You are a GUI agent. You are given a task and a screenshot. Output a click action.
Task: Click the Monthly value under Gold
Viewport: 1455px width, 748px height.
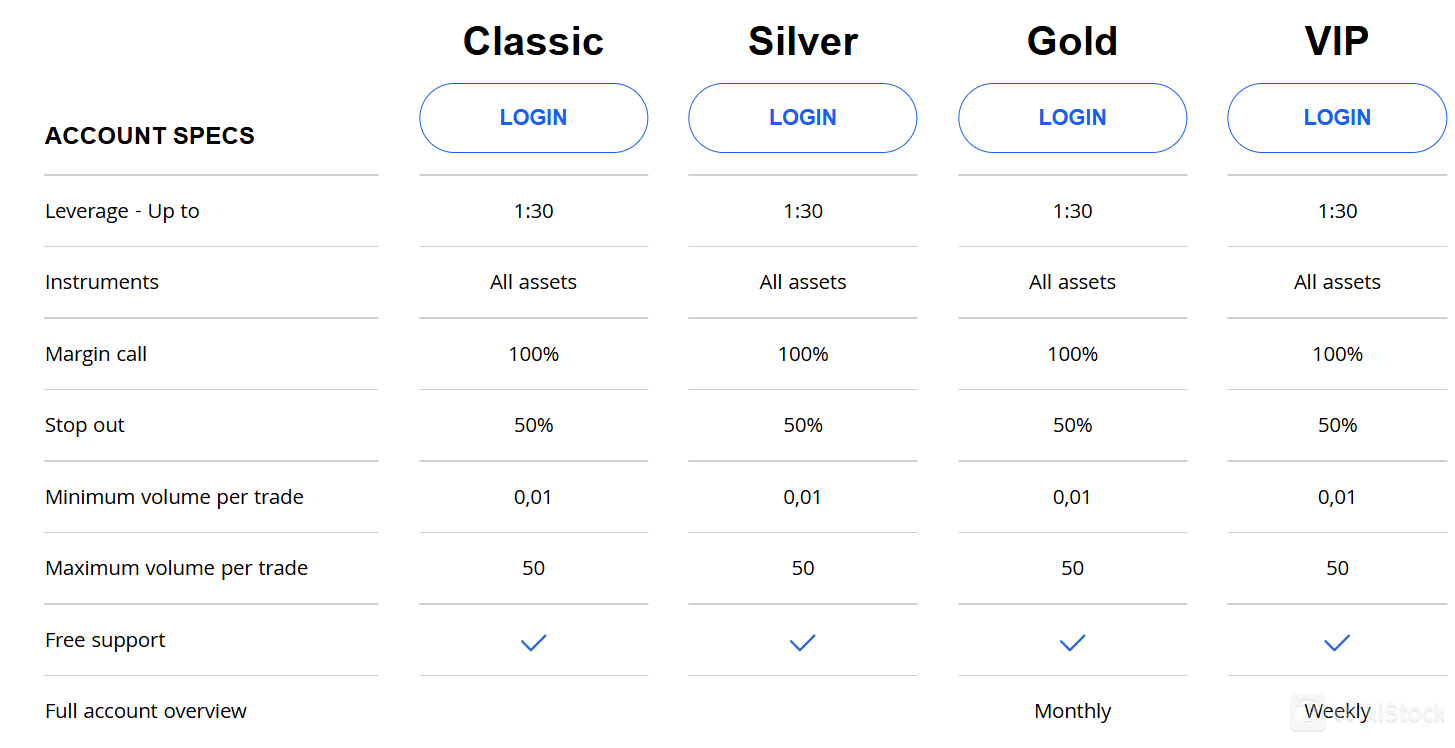pyautogui.click(x=1072, y=710)
